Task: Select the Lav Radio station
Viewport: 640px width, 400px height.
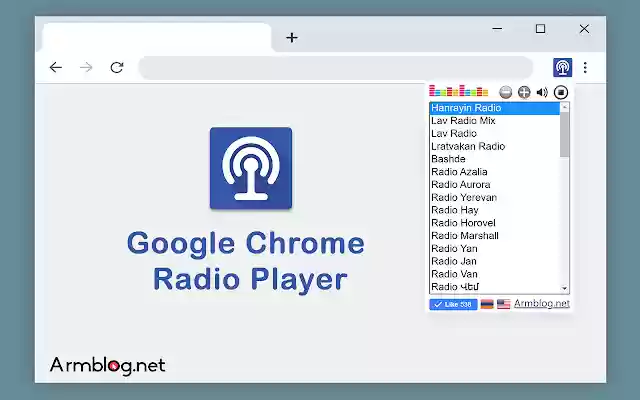Action: pyautogui.click(x=495, y=133)
